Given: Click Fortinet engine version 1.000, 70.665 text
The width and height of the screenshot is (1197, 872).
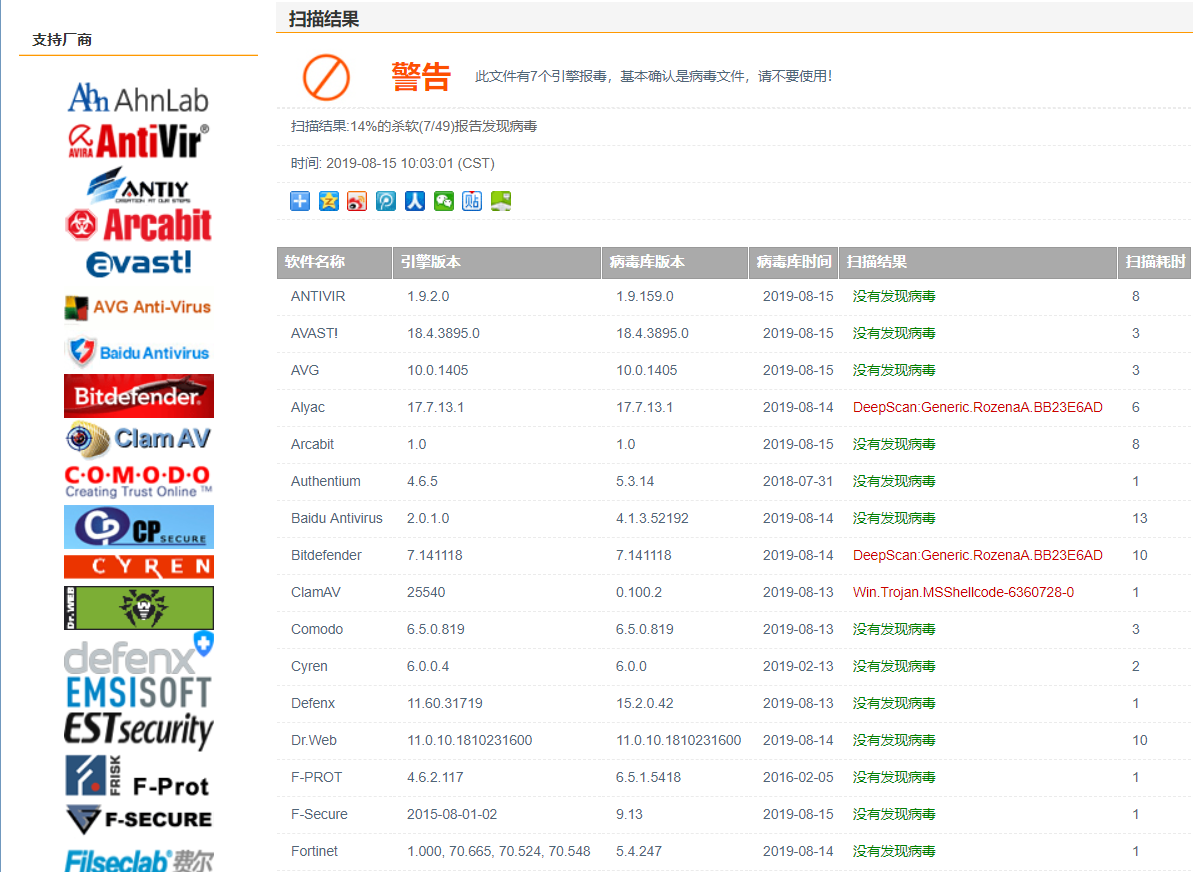Looking at the screenshot, I should [498, 851].
